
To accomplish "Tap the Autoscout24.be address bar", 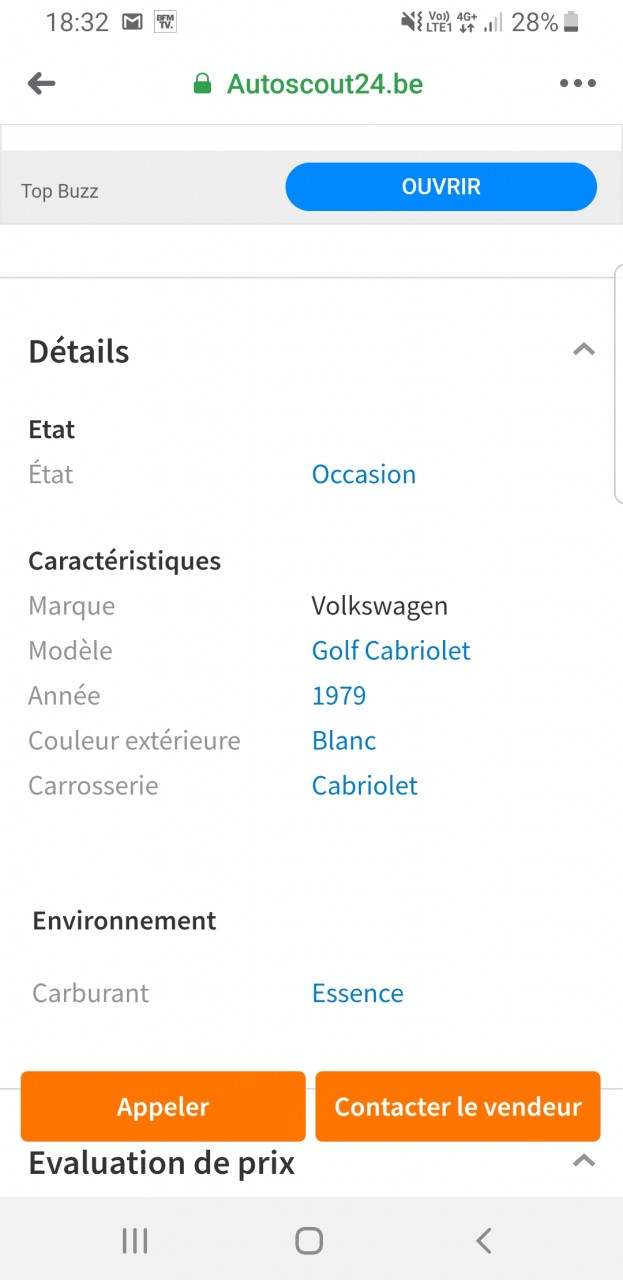I will pyautogui.click(x=324, y=84).
